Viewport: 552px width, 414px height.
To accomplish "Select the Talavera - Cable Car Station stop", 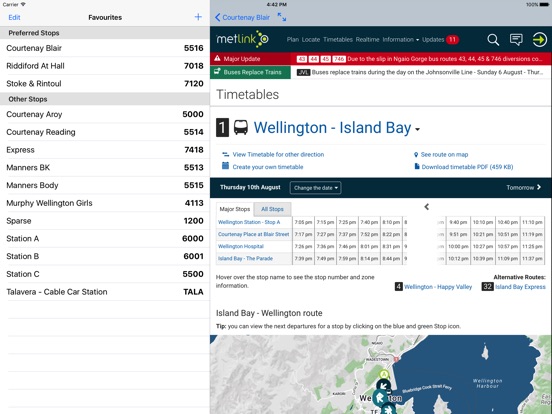I will pyautogui.click(x=105, y=292).
